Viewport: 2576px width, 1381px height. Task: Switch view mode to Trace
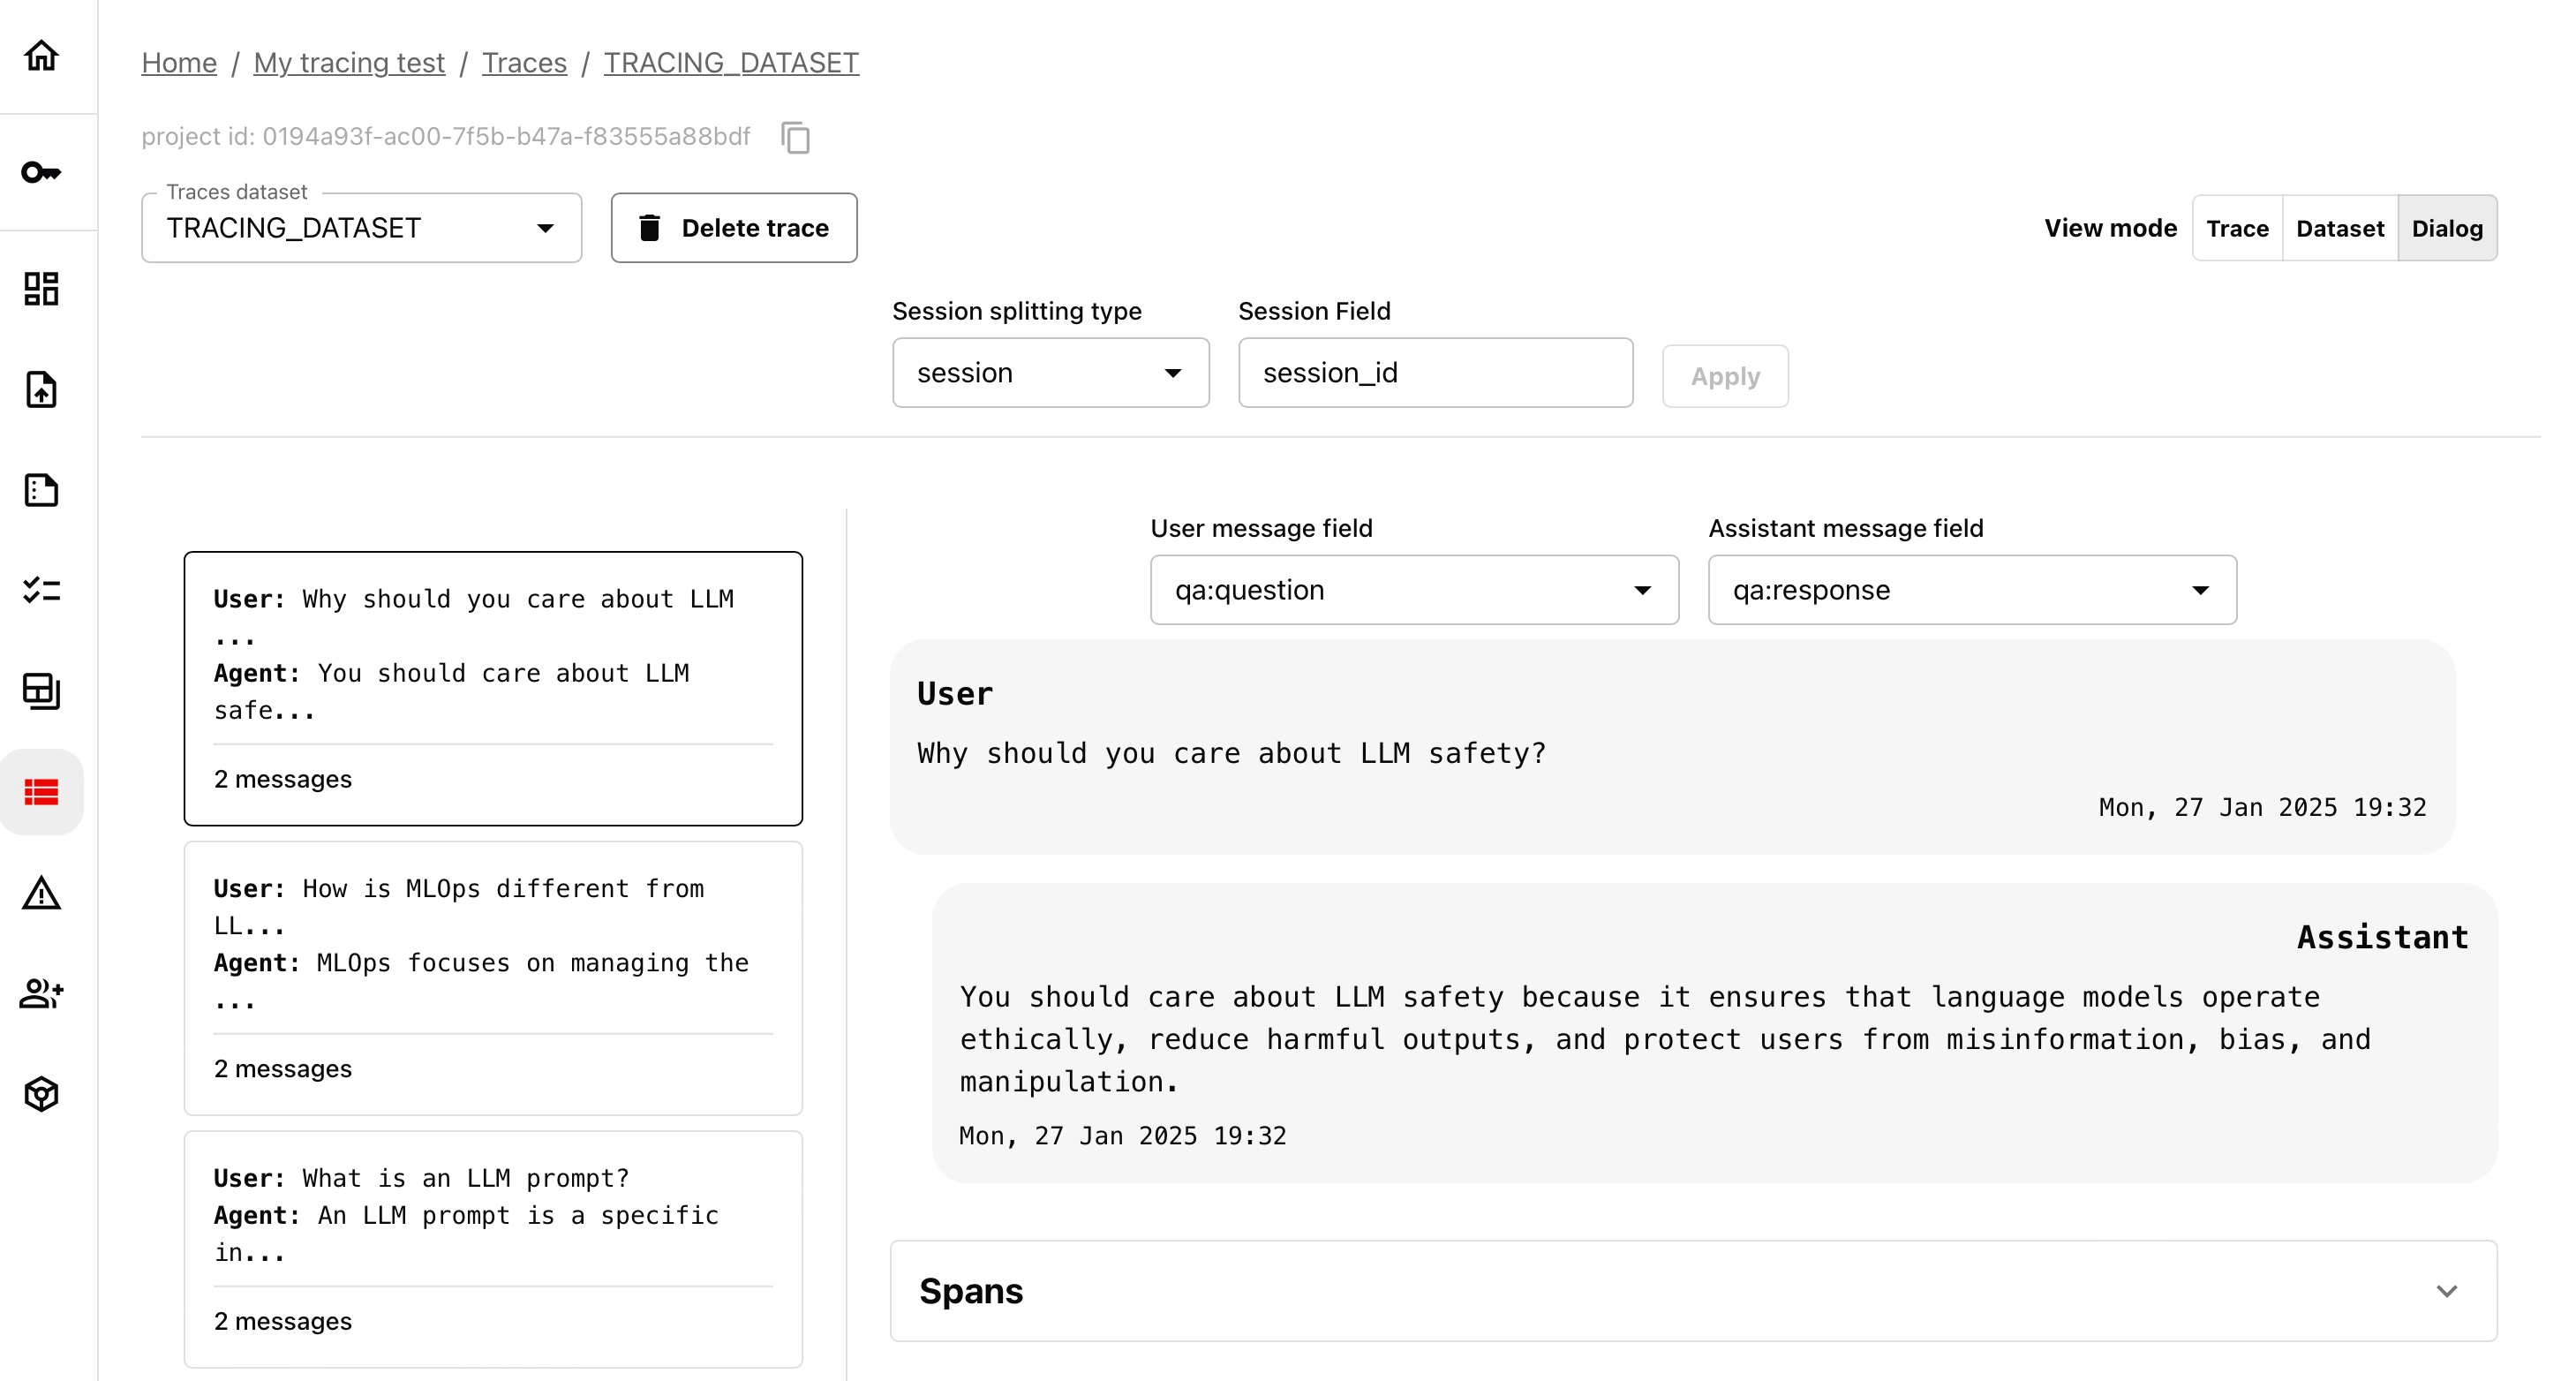click(2237, 228)
